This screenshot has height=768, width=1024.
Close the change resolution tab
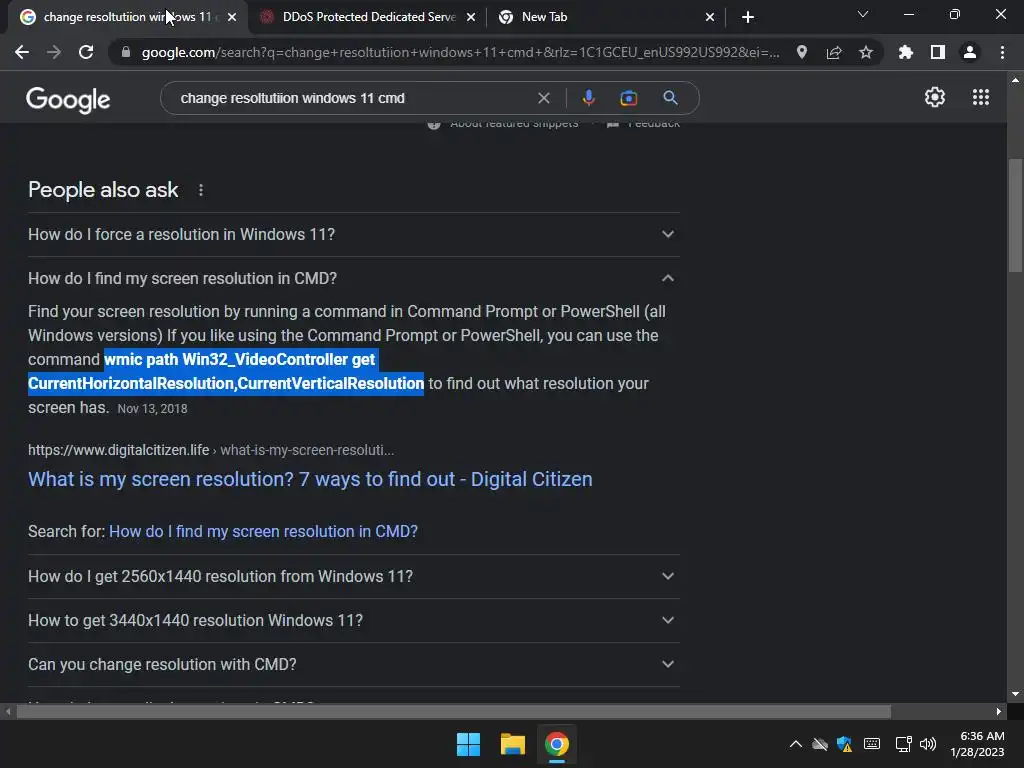(232, 18)
